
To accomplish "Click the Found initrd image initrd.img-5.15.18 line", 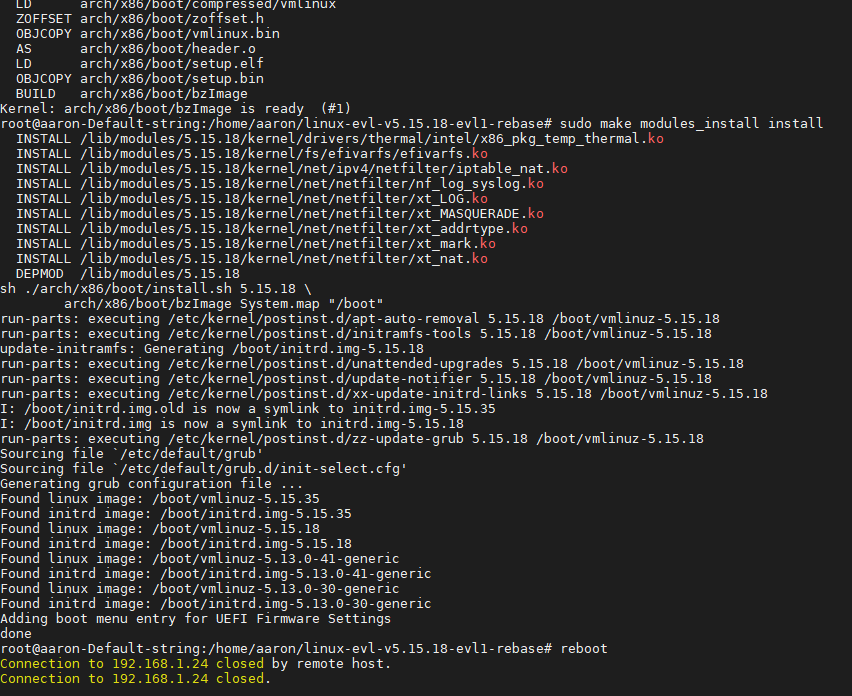I will [176, 543].
